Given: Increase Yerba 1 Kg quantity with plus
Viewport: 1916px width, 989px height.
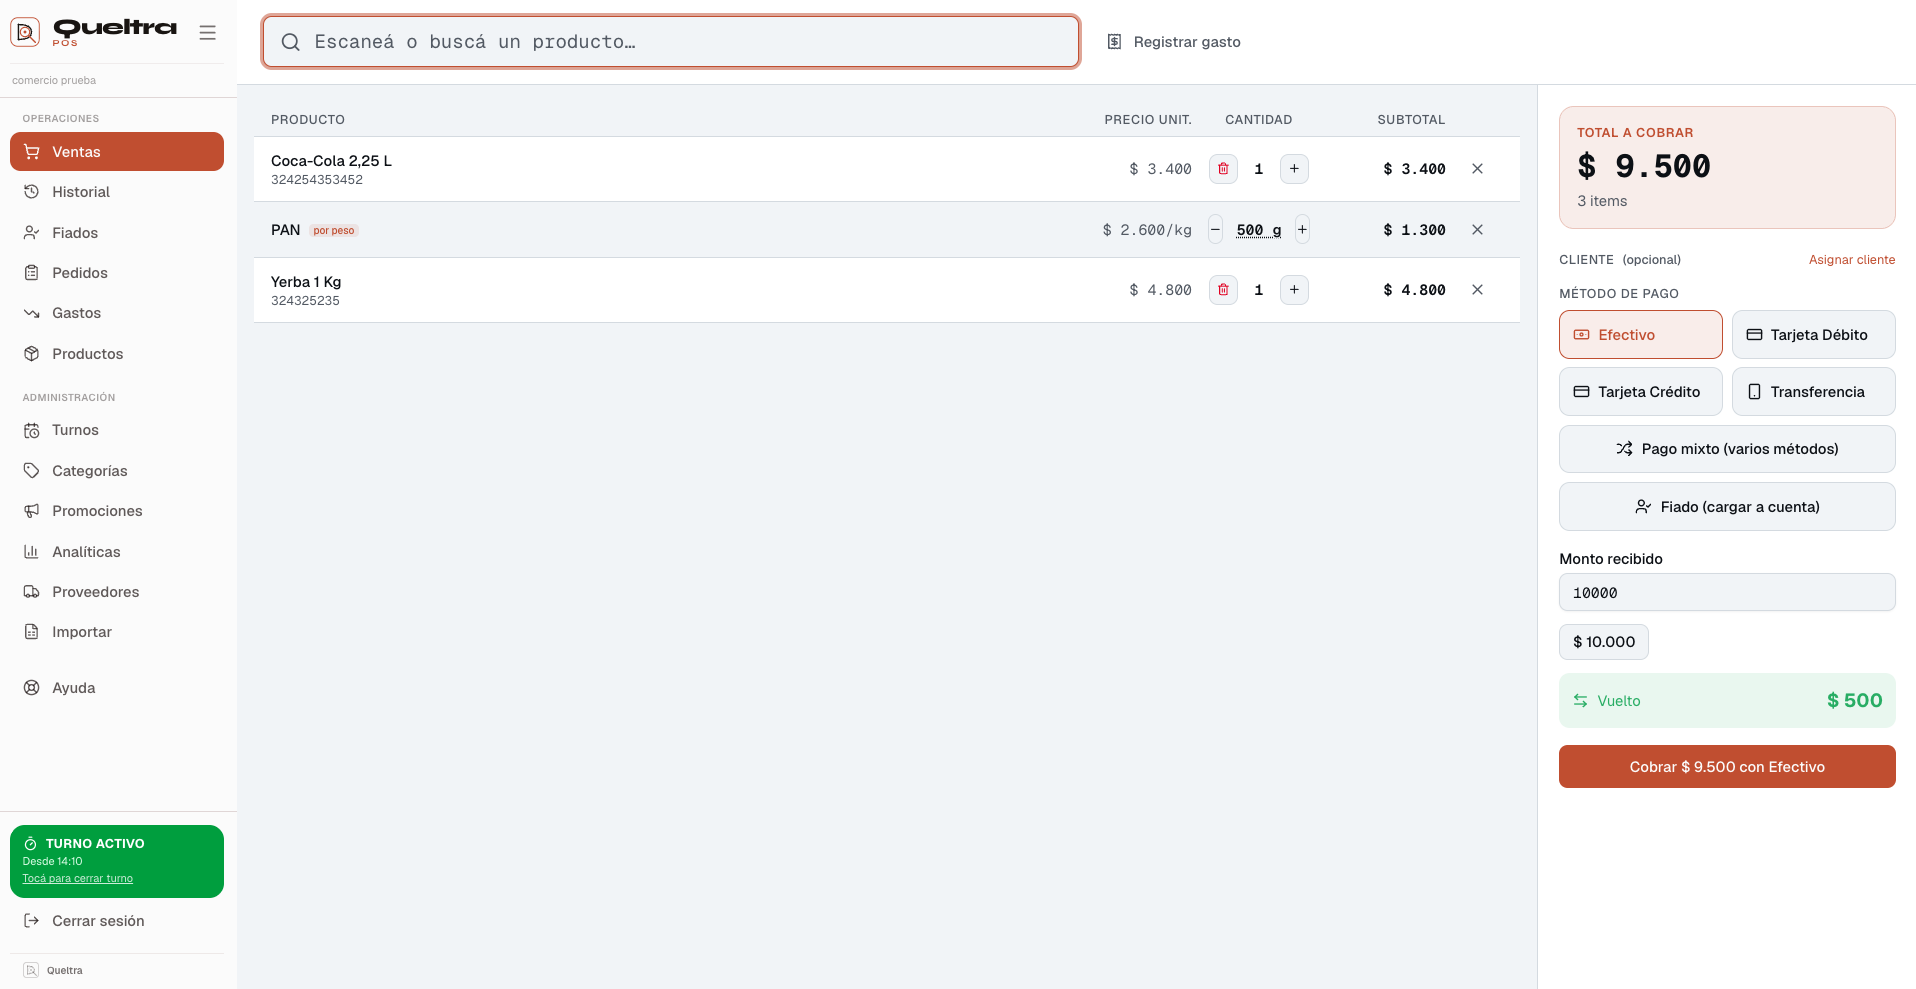Looking at the screenshot, I should coord(1294,290).
